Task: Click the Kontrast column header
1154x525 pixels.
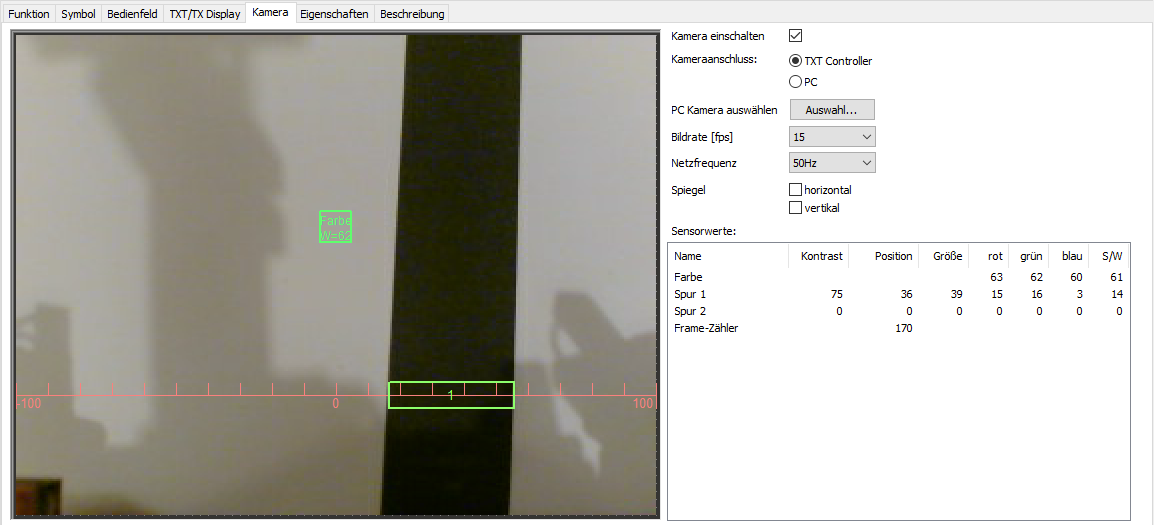Action: click(x=818, y=256)
